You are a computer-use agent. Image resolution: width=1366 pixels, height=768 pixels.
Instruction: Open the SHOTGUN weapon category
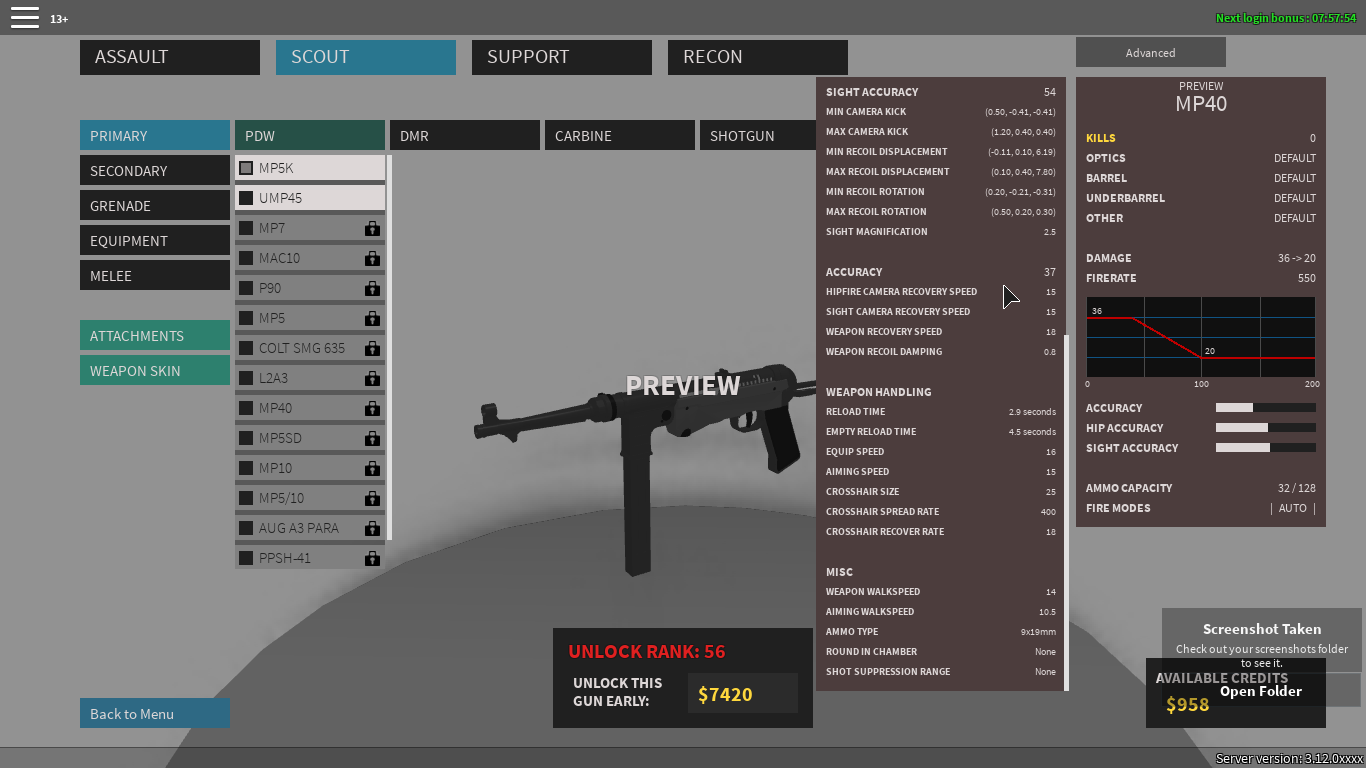(758, 135)
